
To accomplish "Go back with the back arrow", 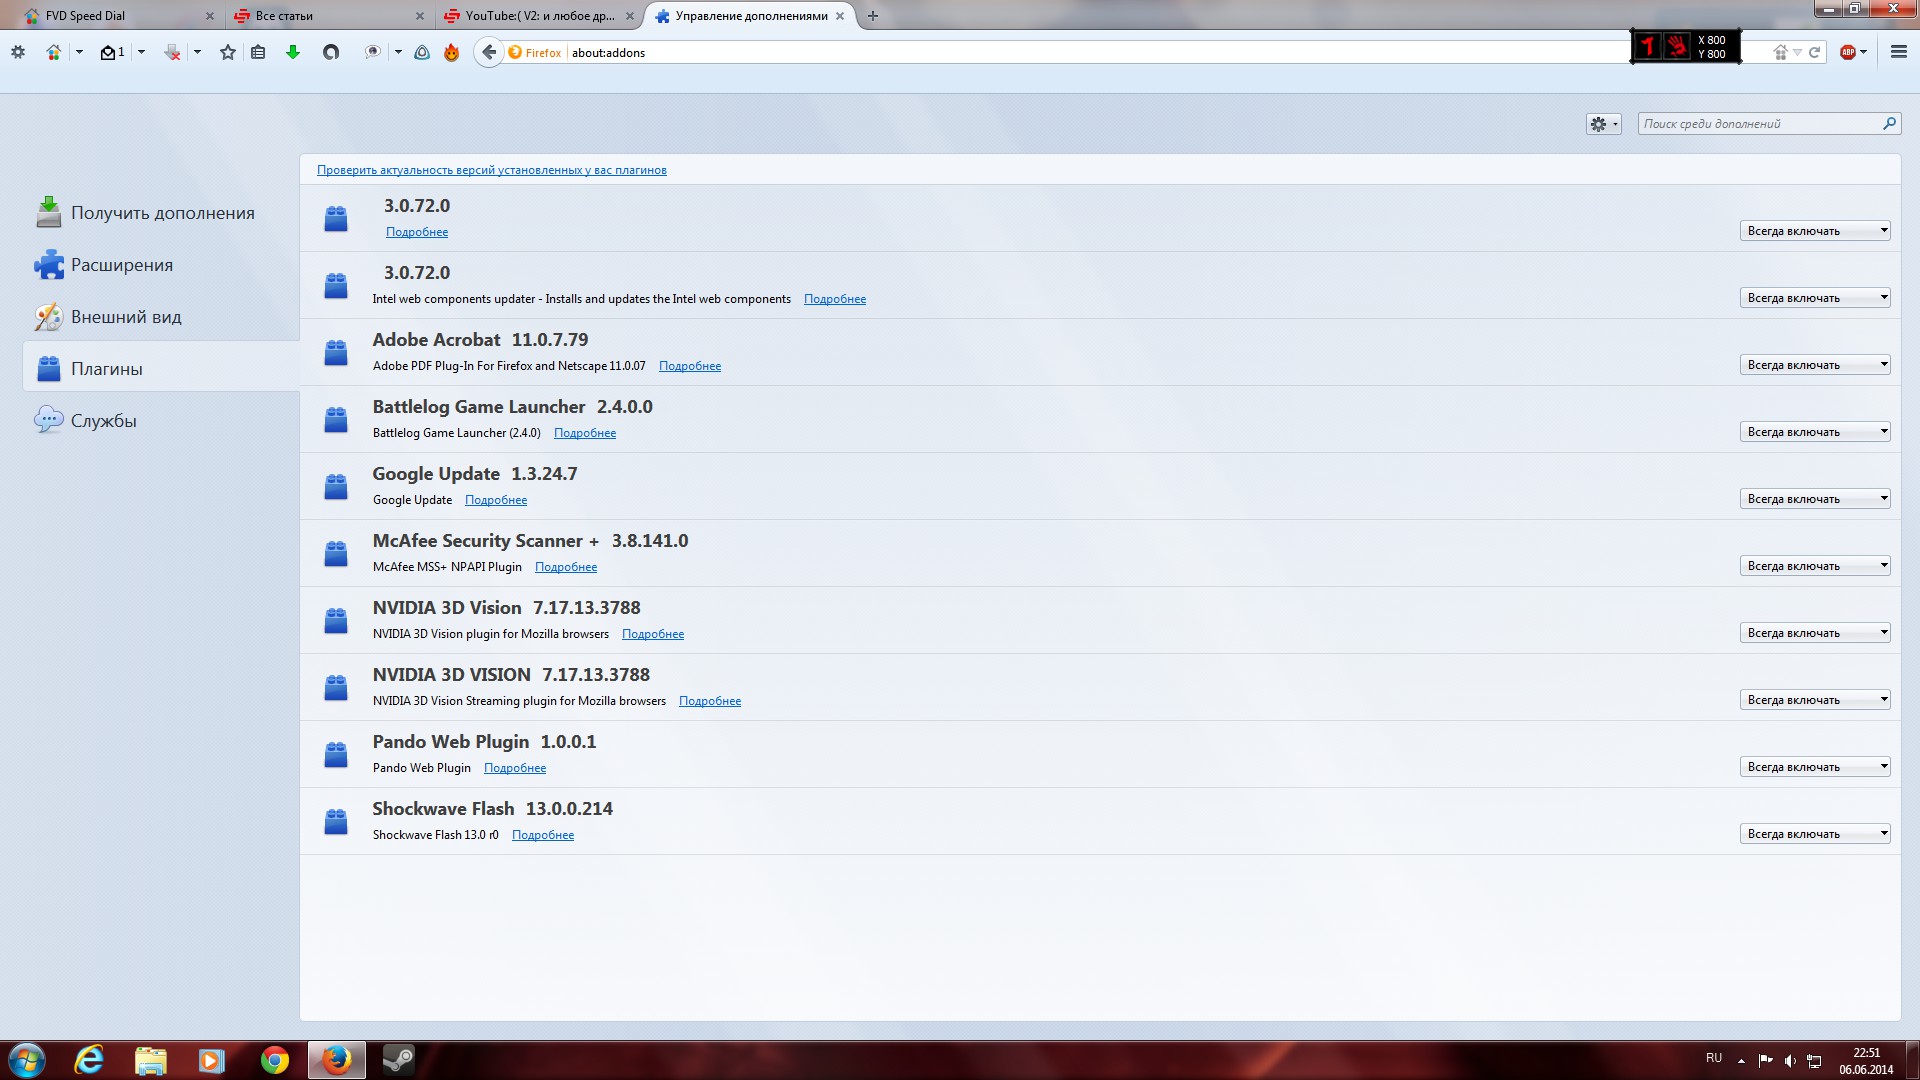I will click(x=488, y=52).
